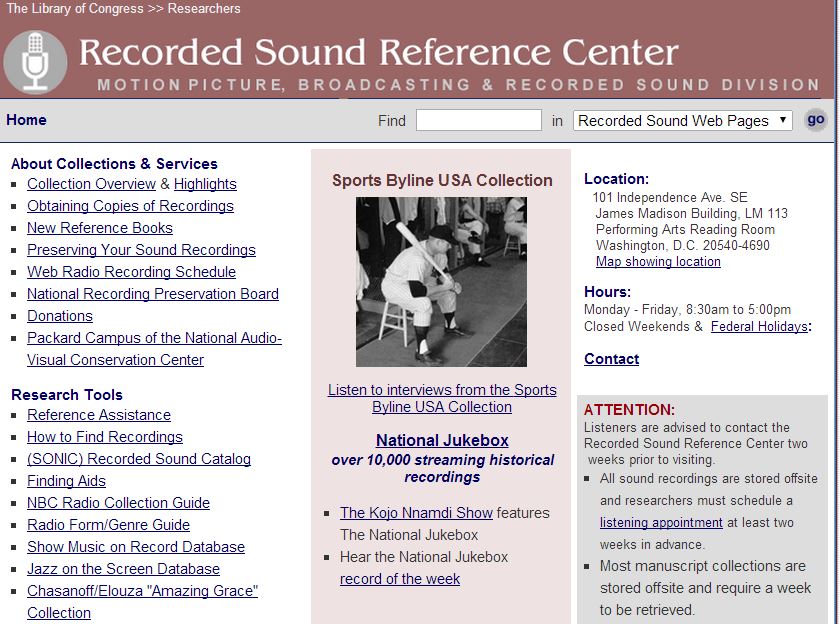Screen dimensions: 839x624
Task: Open The Library of Congress breadcrumb
Action: [x=75, y=9]
